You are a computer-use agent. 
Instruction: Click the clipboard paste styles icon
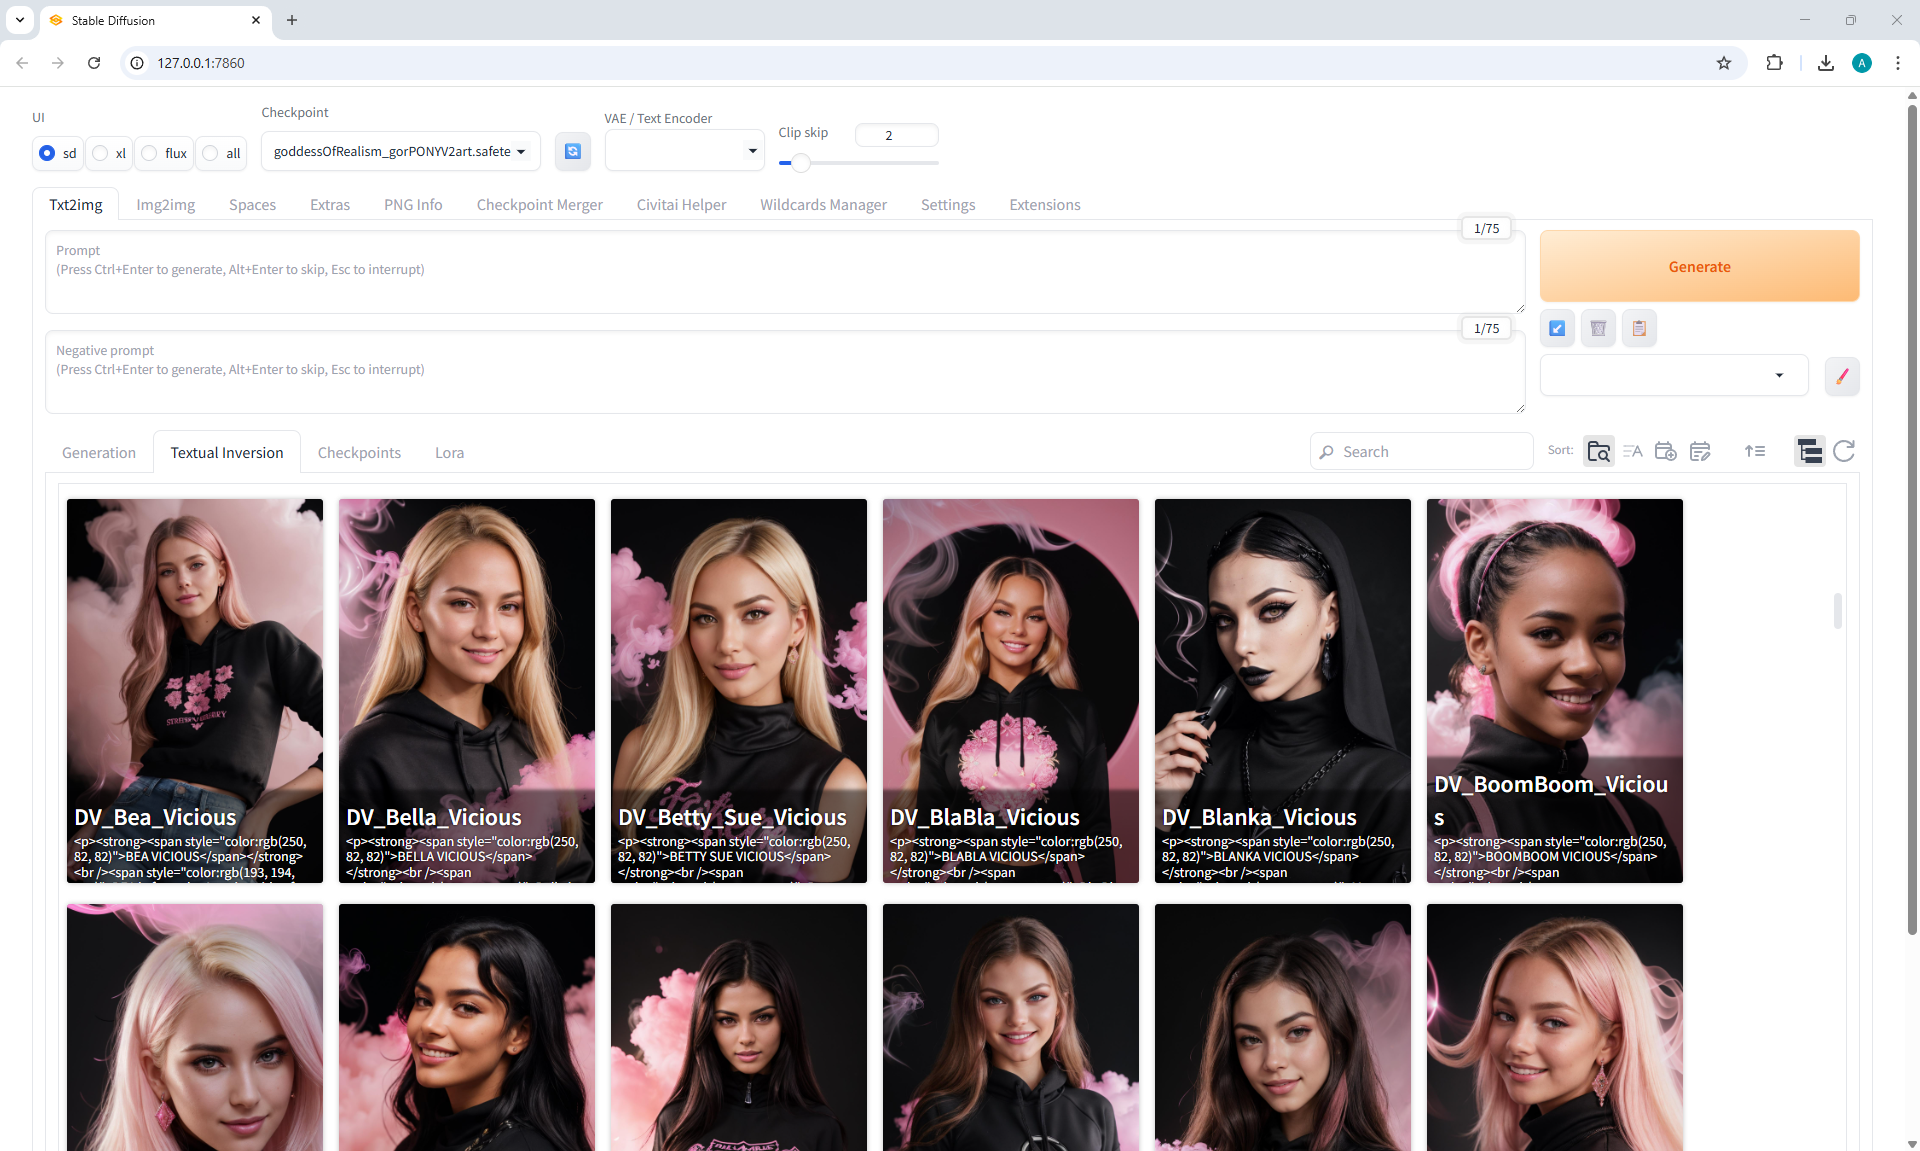coord(1639,328)
